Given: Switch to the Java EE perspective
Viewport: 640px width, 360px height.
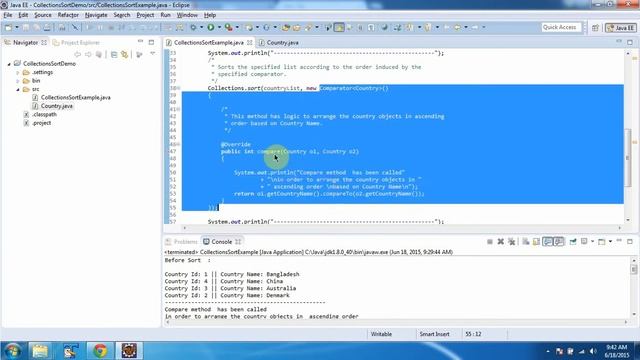Looking at the screenshot, I should click(621, 28).
